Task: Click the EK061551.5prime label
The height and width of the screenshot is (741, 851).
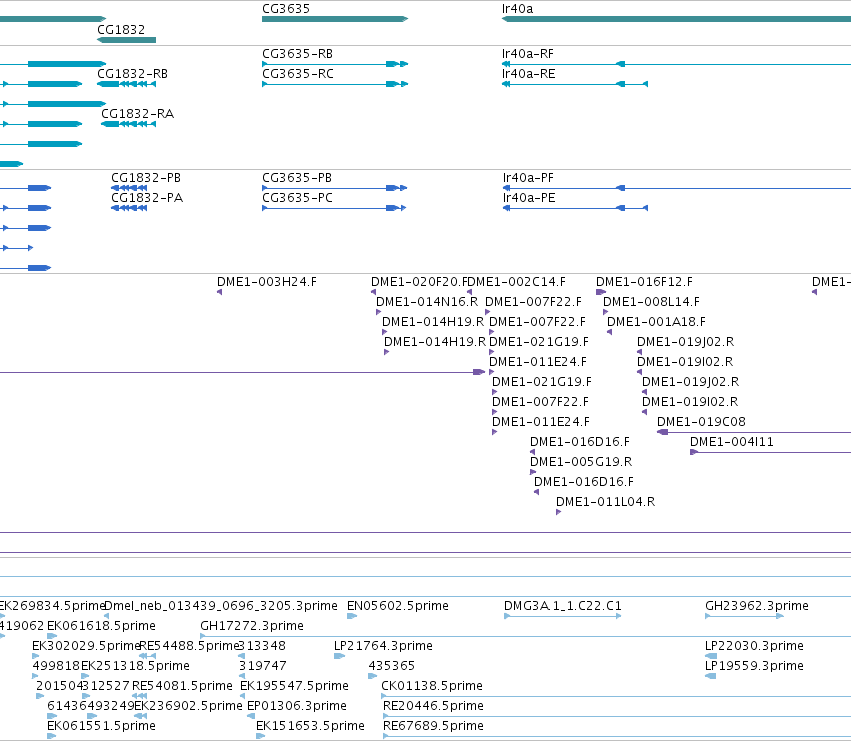Action: 101,726
